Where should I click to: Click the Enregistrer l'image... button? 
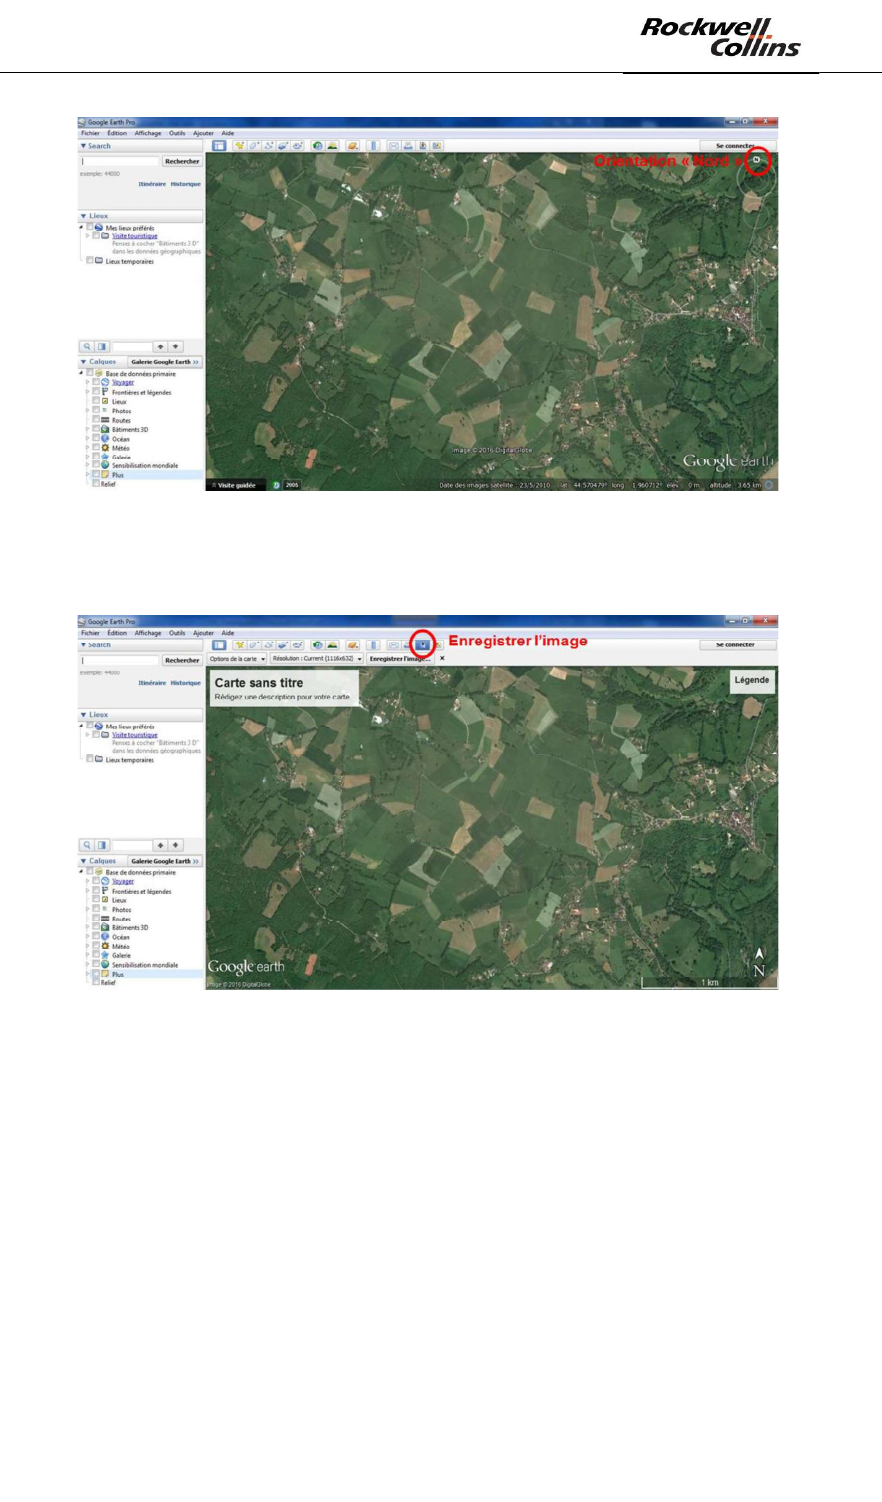tap(399, 659)
